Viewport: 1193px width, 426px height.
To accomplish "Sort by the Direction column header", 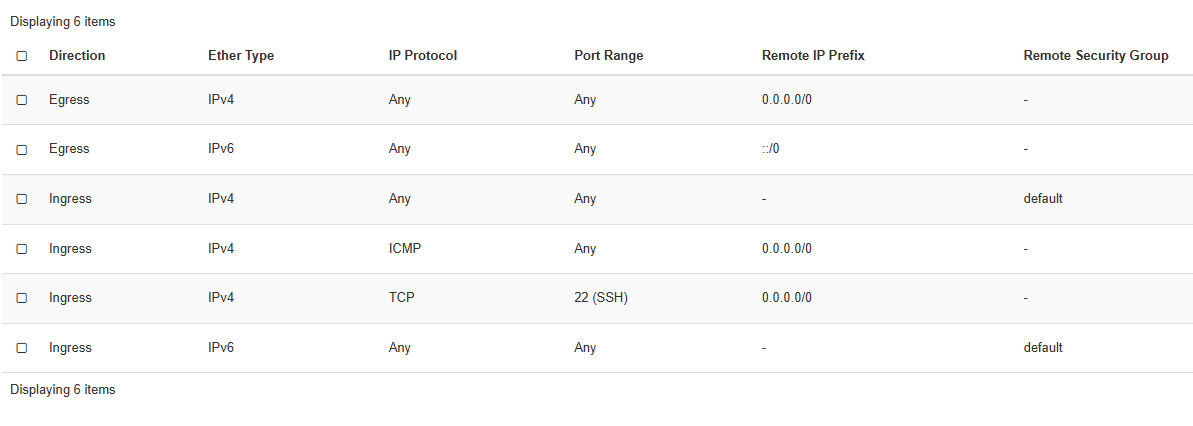I will coord(77,56).
